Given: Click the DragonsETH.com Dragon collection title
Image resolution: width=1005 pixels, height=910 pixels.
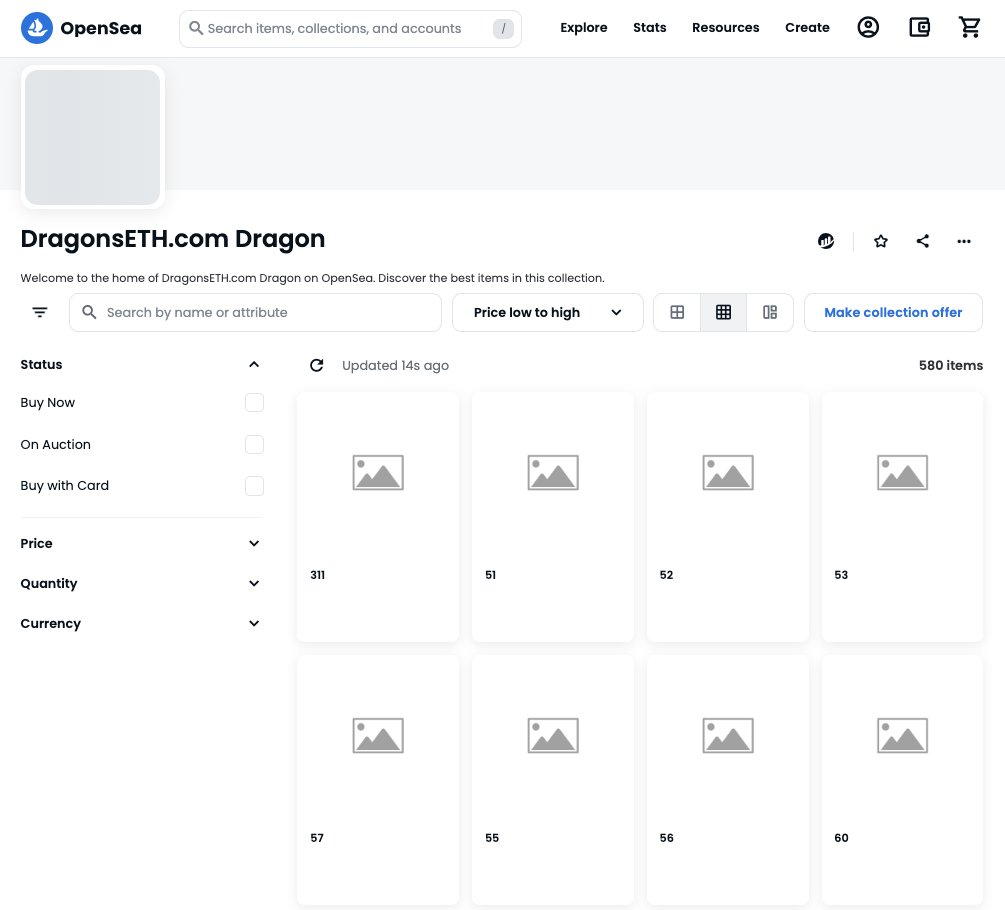Looking at the screenshot, I should point(172,238).
